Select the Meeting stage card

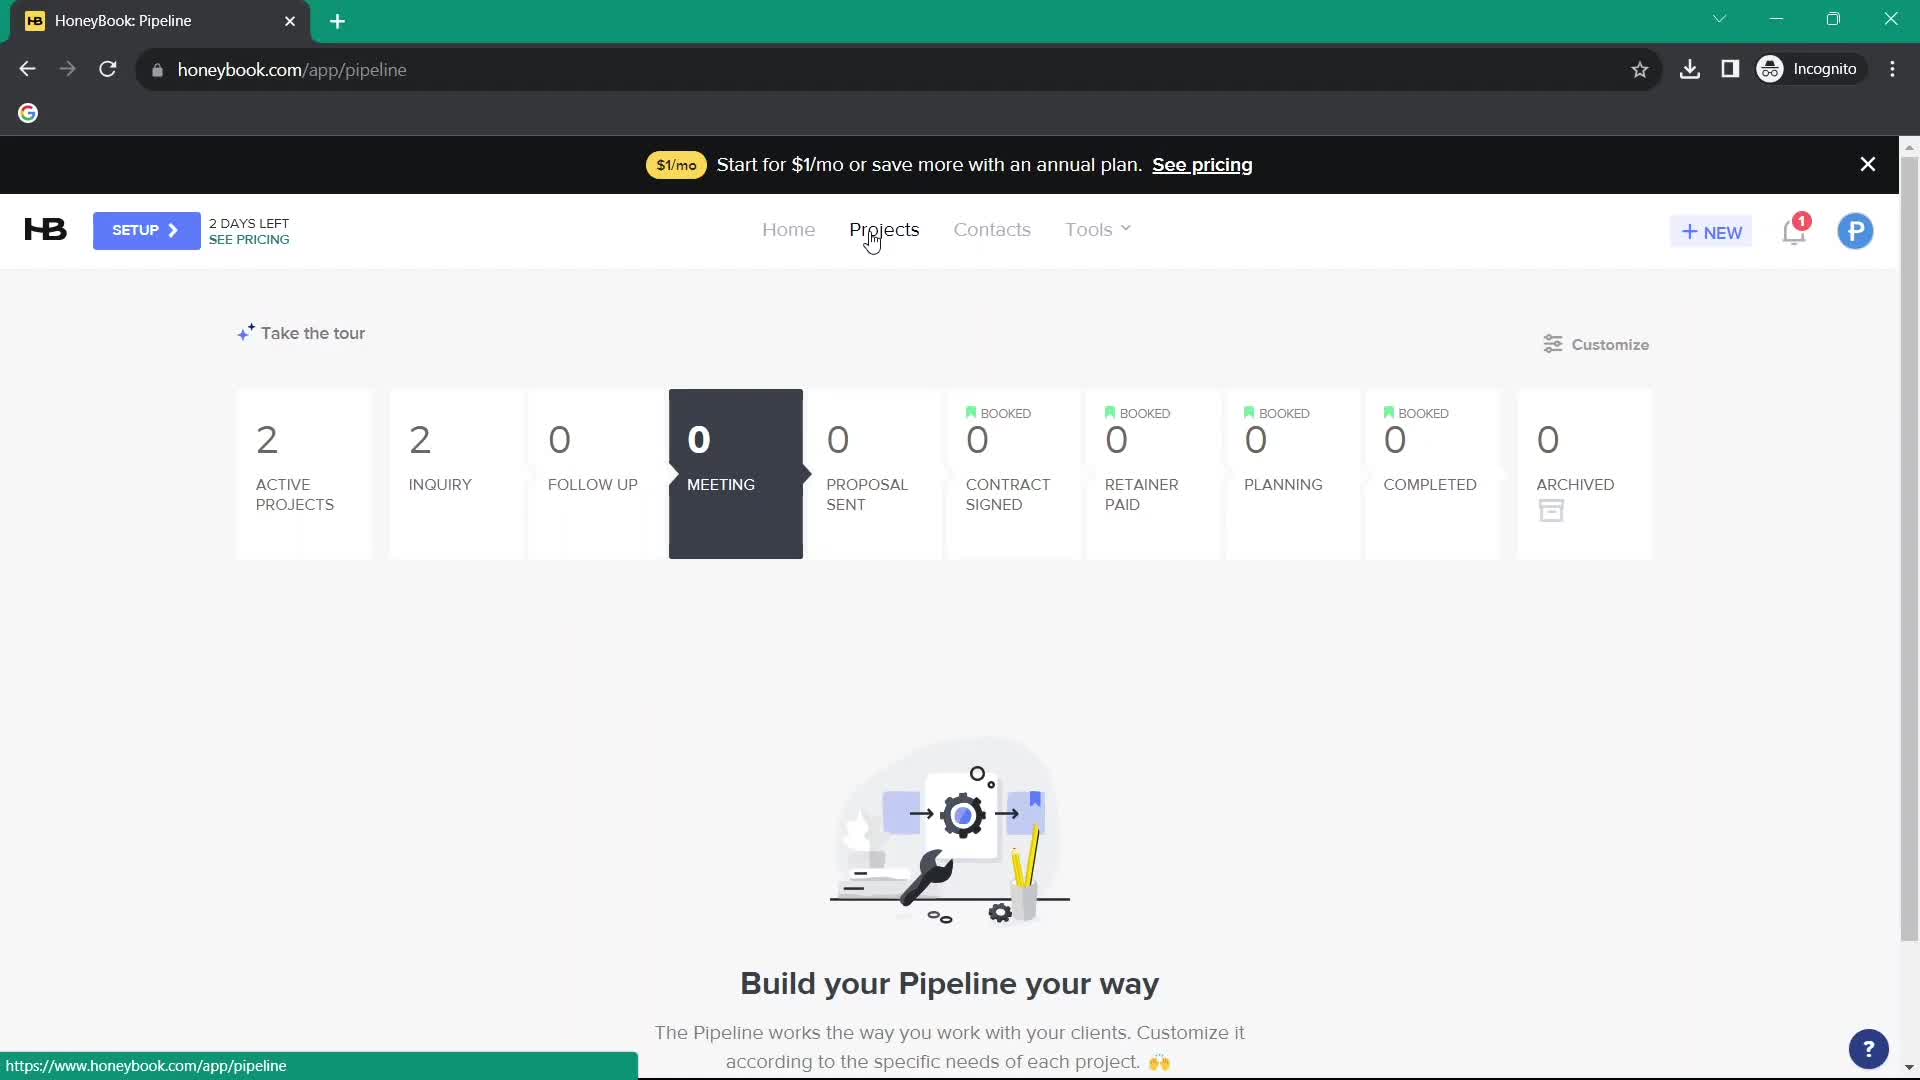coord(735,474)
